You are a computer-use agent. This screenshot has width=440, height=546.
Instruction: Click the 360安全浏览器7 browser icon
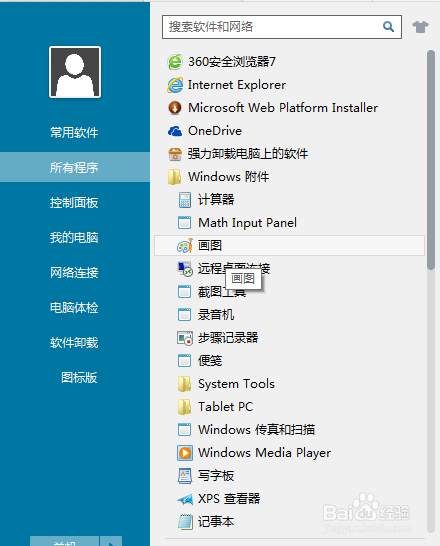[175, 62]
